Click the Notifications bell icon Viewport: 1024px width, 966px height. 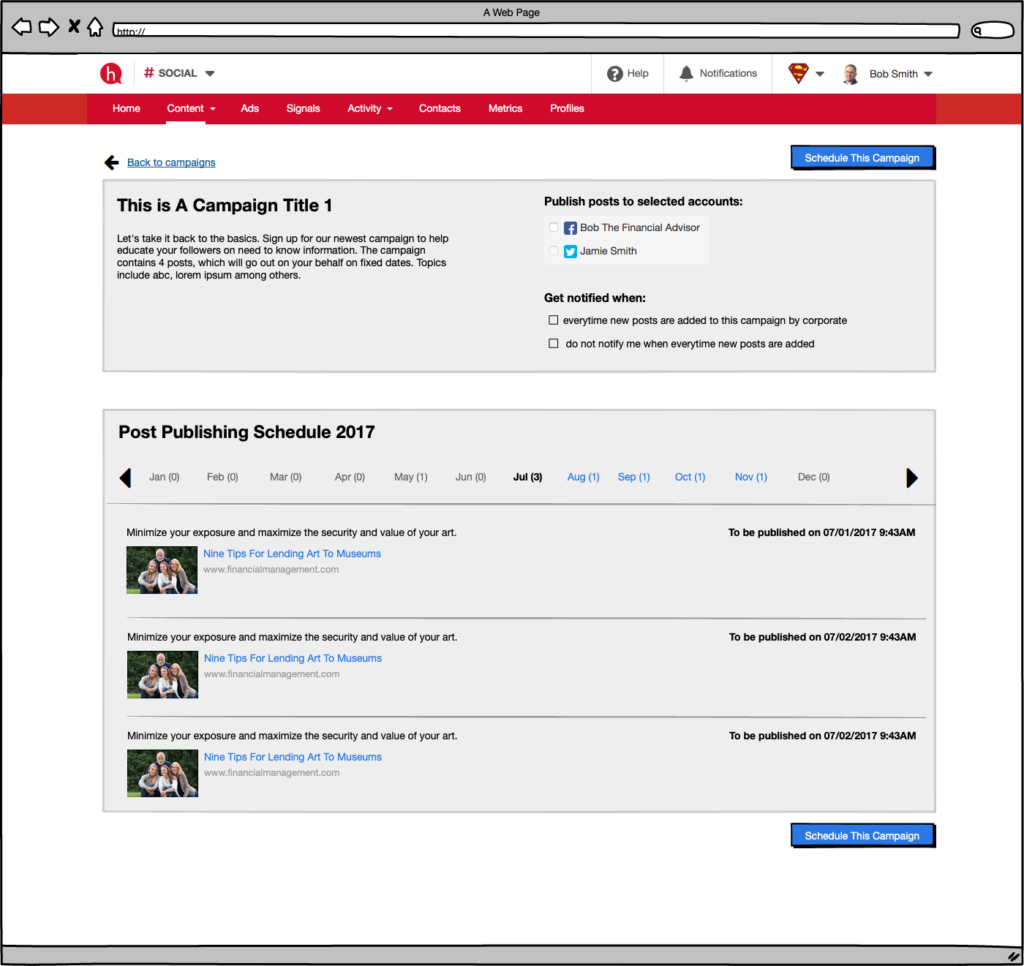coord(686,74)
